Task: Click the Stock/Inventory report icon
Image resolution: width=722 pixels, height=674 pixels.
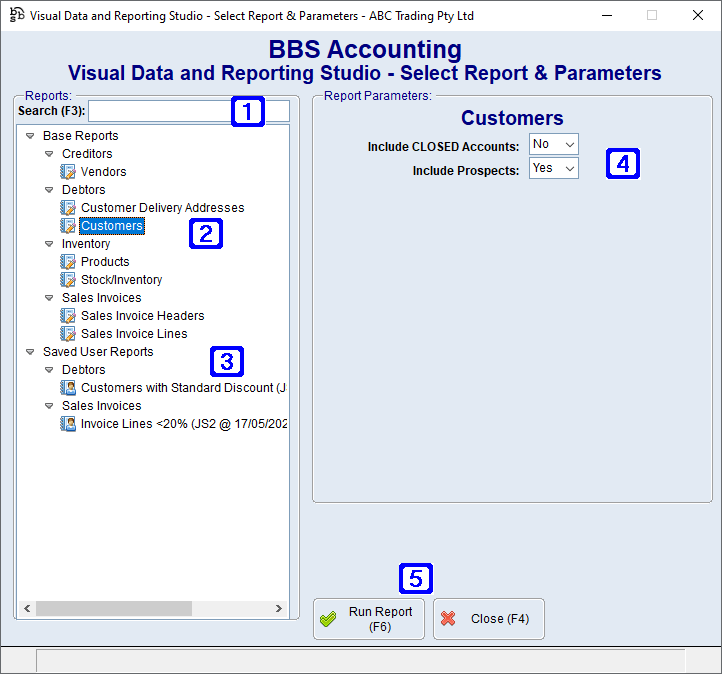Action: tap(68, 280)
